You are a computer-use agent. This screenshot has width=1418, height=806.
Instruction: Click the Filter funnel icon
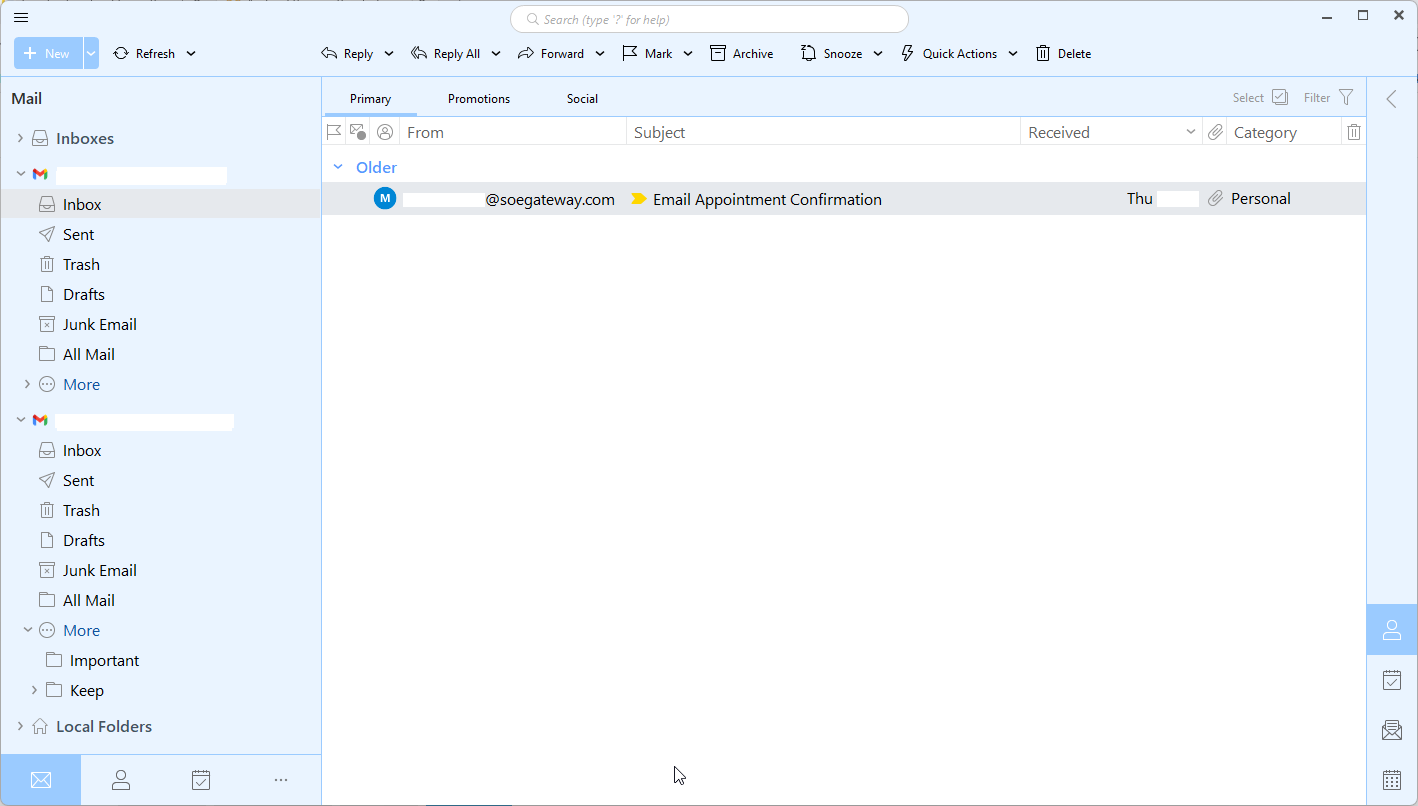tap(1346, 97)
